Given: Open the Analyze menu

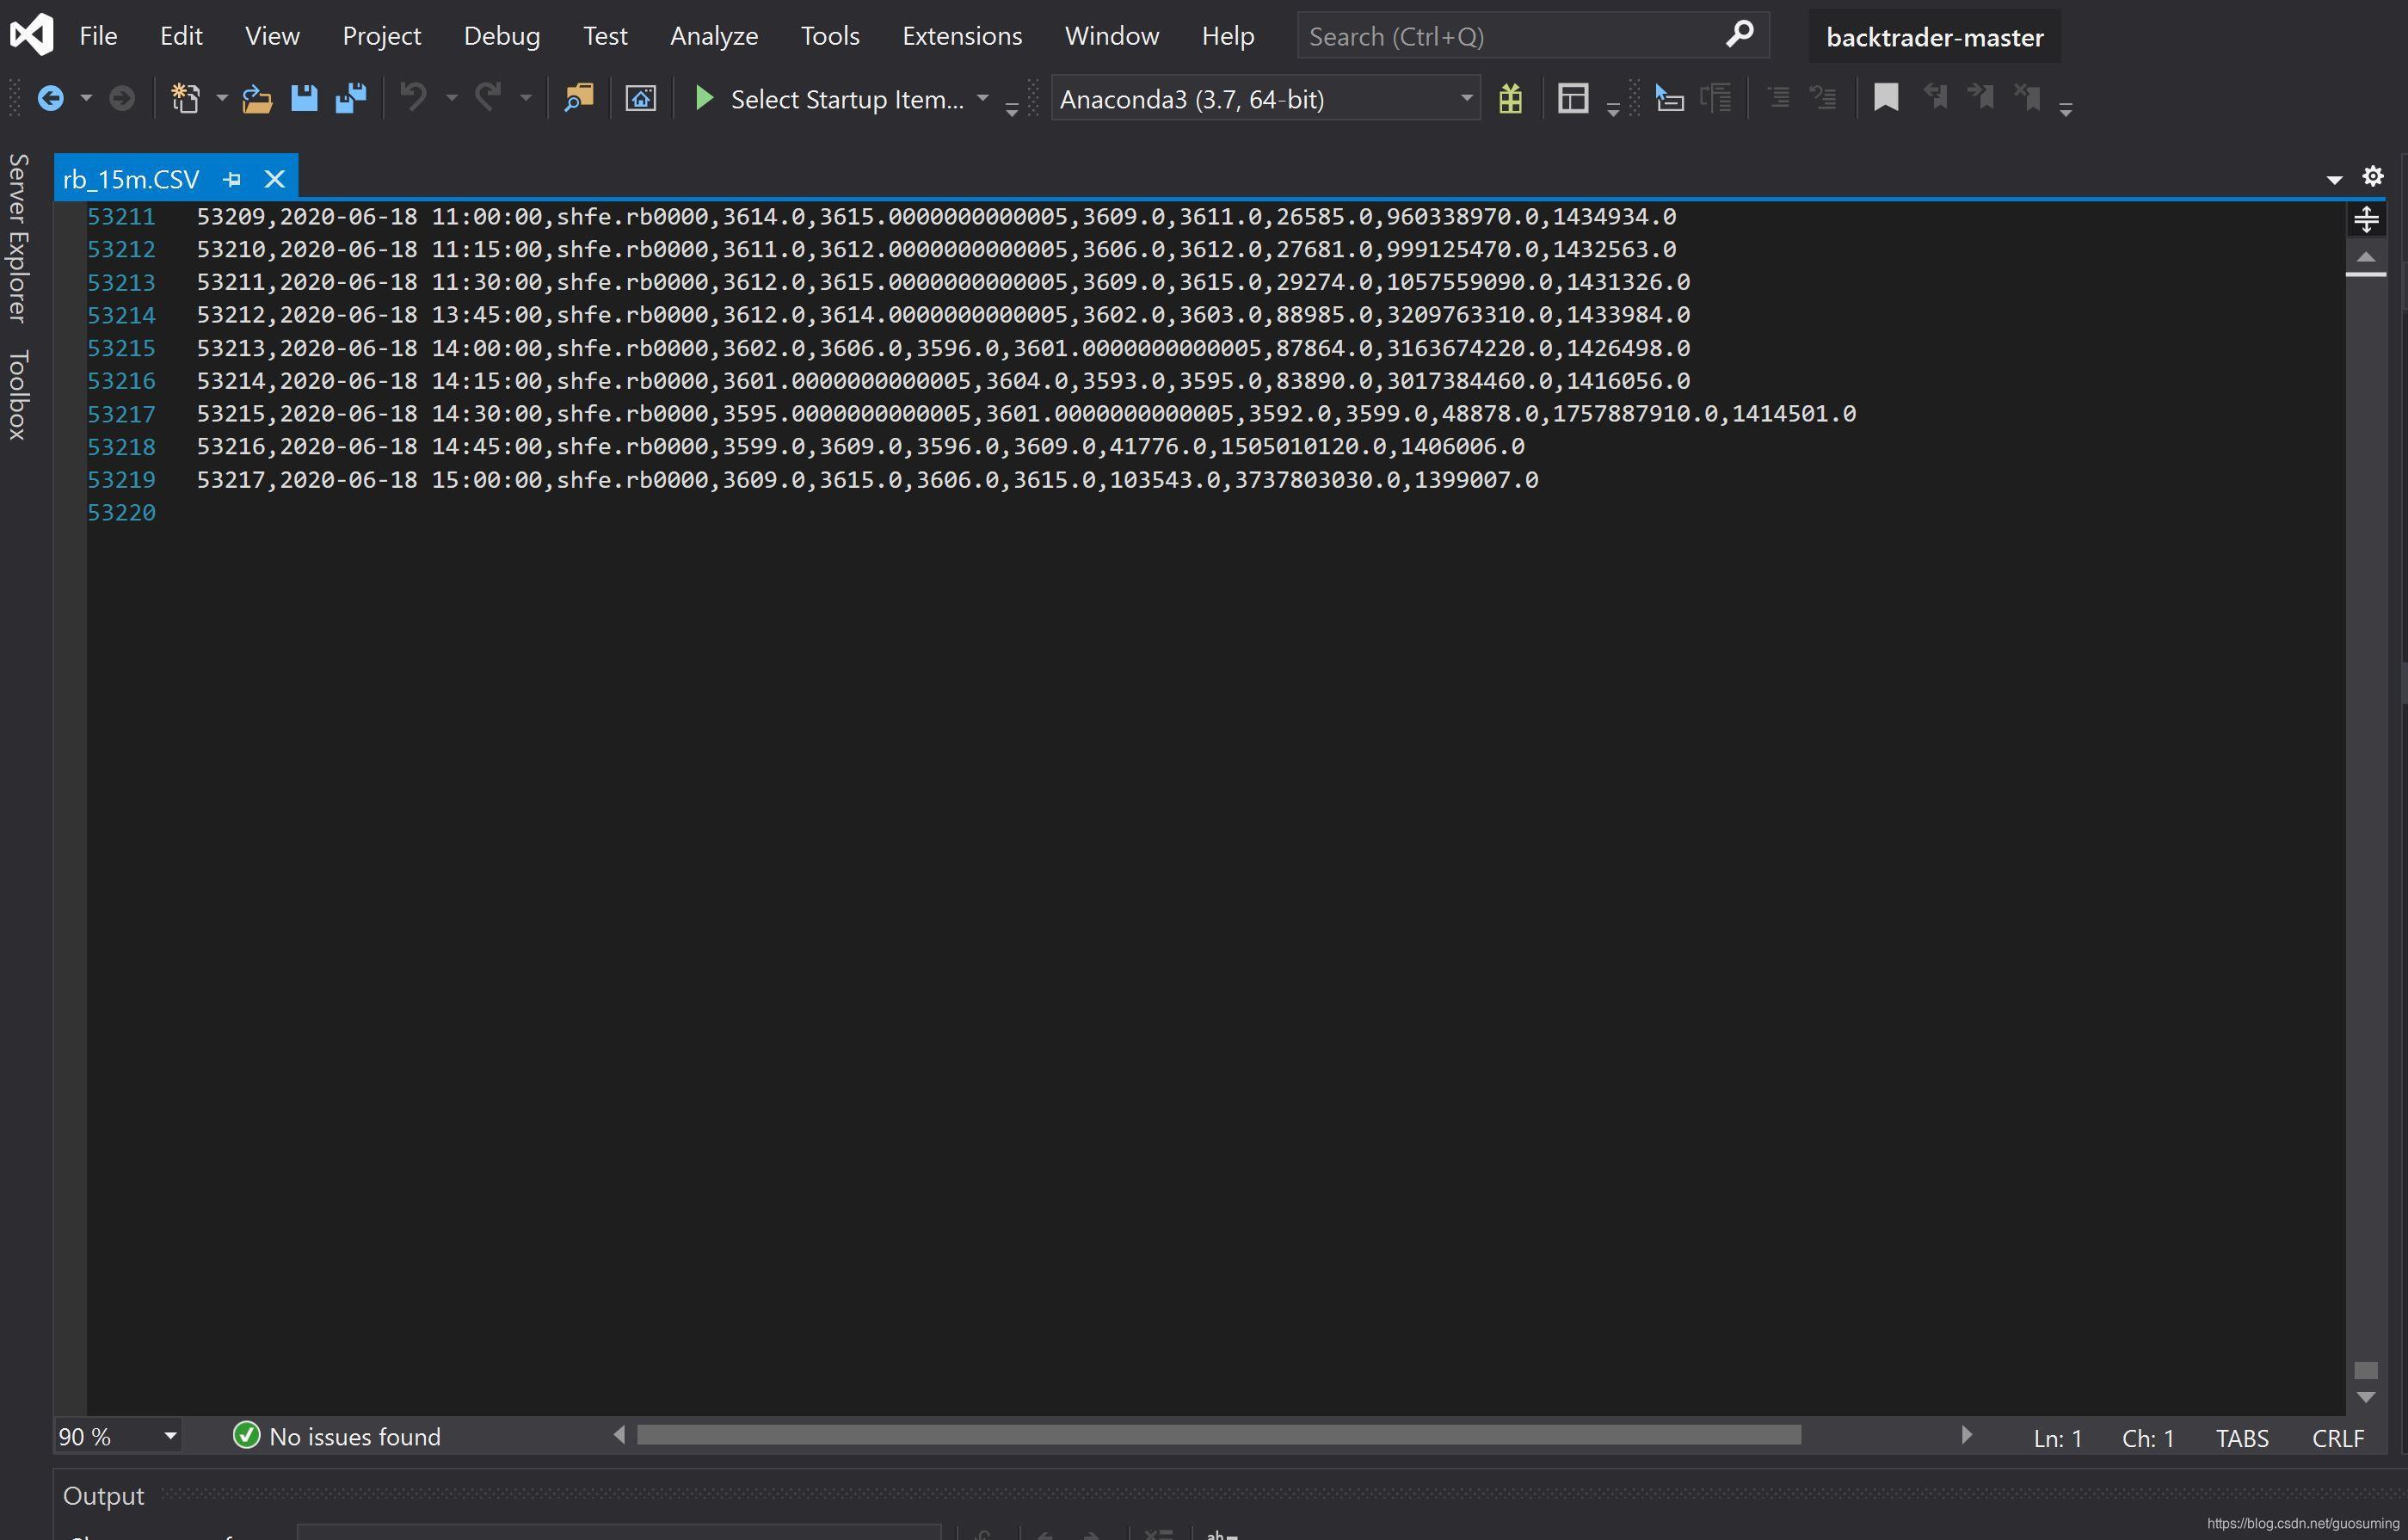Looking at the screenshot, I should pyautogui.click(x=714, y=36).
